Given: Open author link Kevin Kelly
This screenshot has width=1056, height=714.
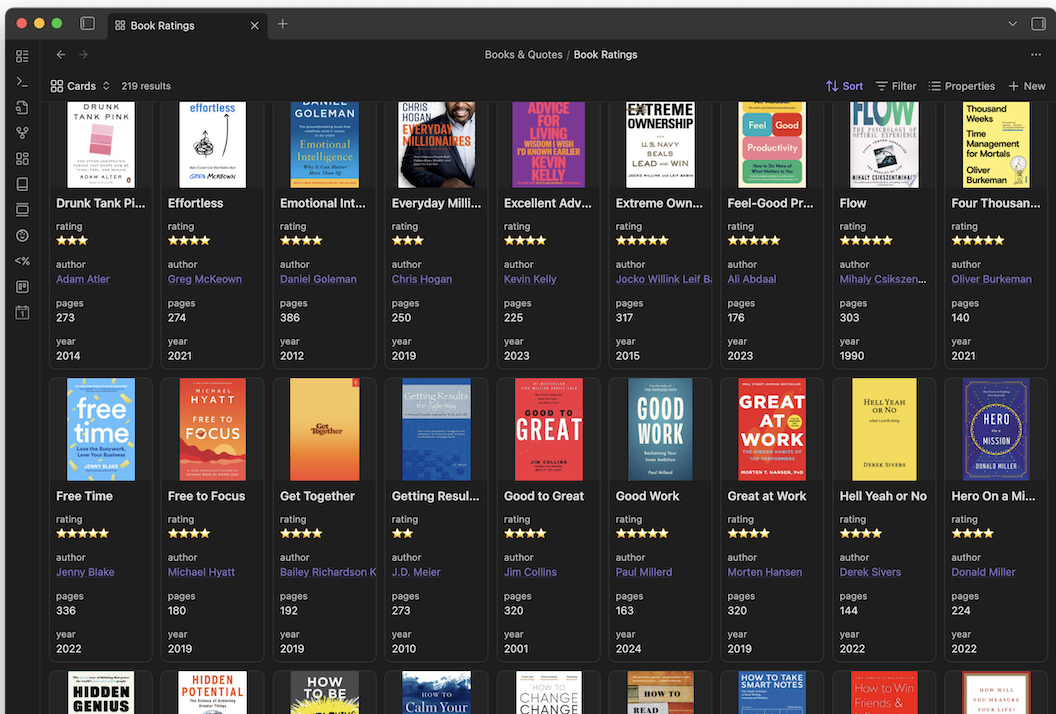Looking at the screenshot, I should 530,279.
